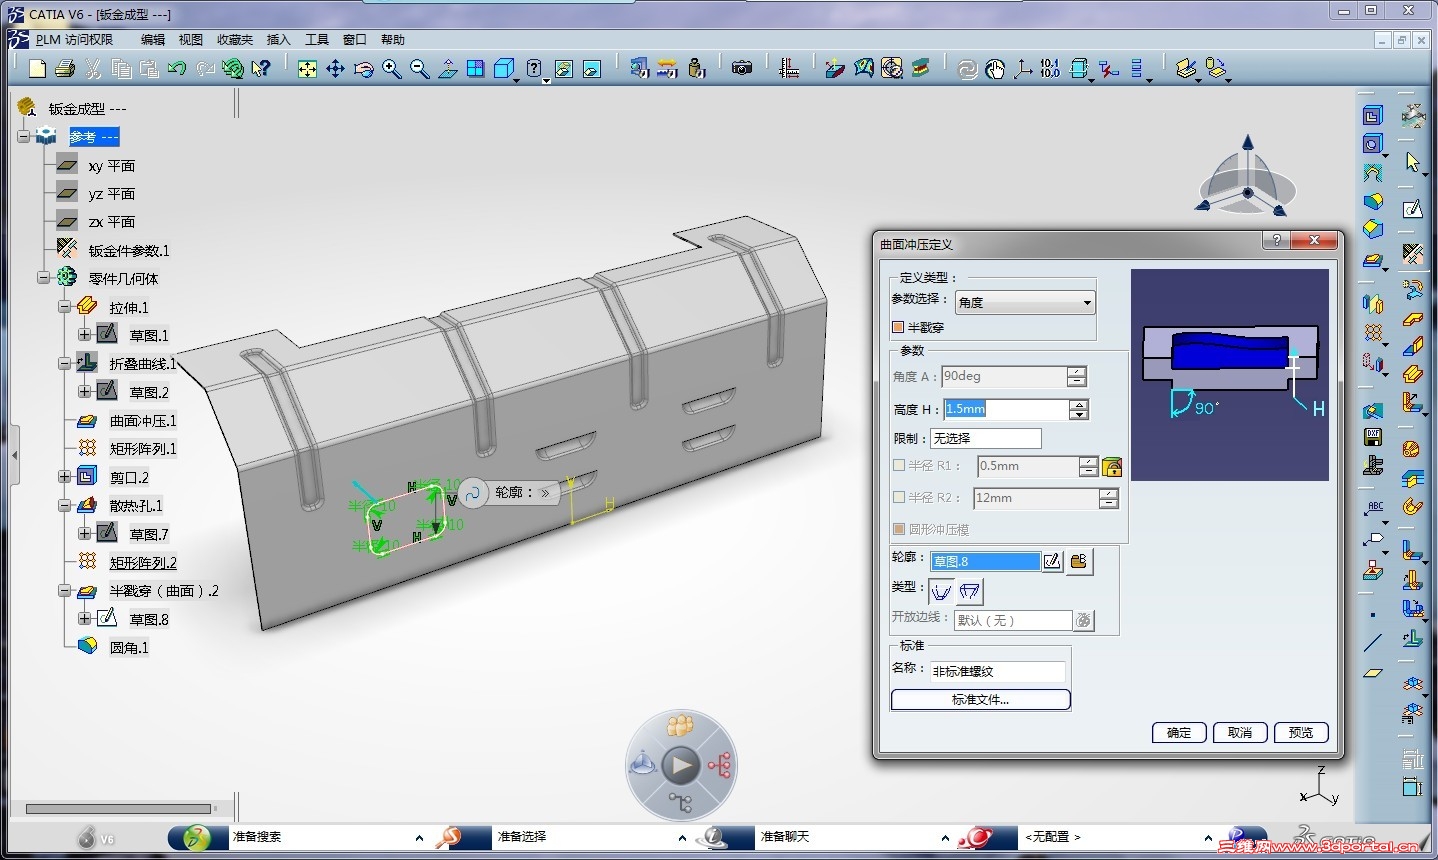1438x860 pixels.
Task: Increase 高度 H with the up spinner arrow
Action: tap(1078, 404)
